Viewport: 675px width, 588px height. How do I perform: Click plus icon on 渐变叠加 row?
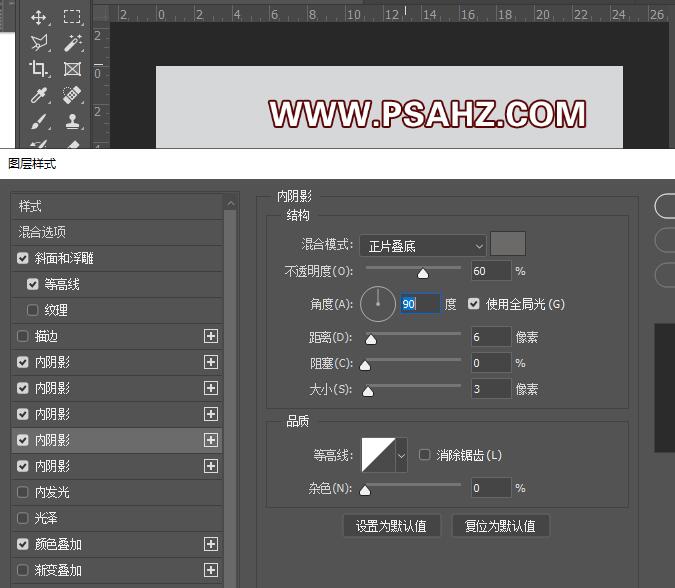(x=211, y=570)
